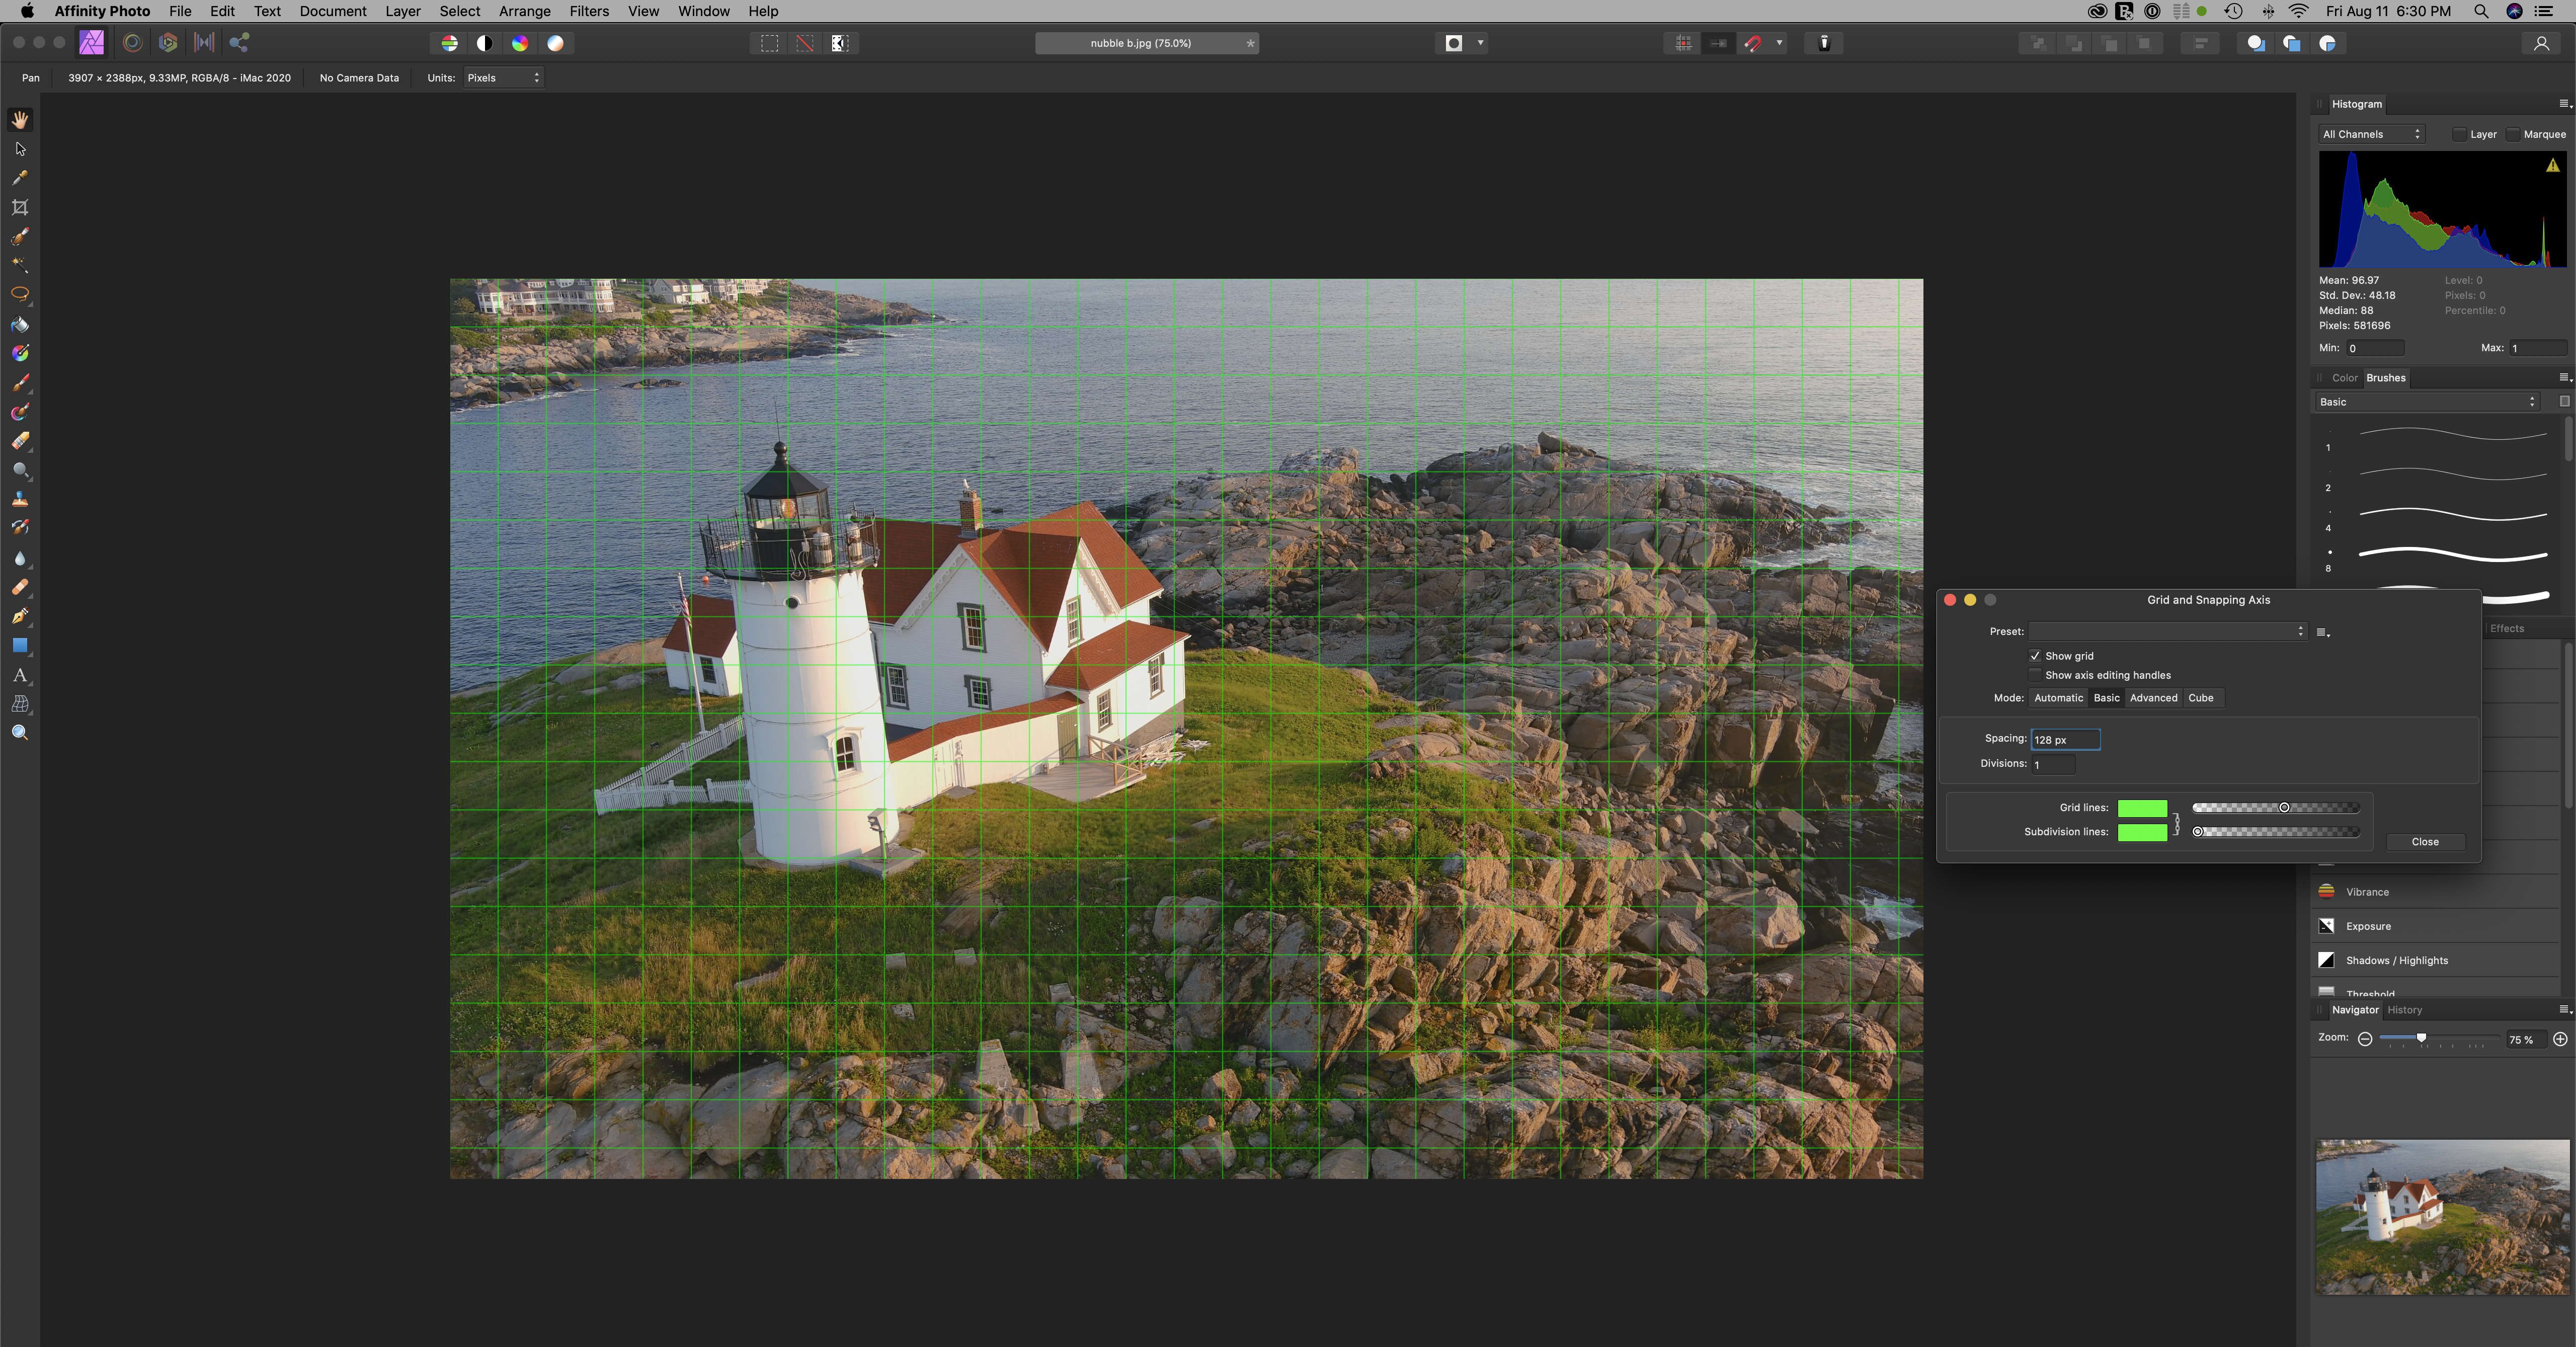Click the zoom in plus button

pos(2560,1039)
